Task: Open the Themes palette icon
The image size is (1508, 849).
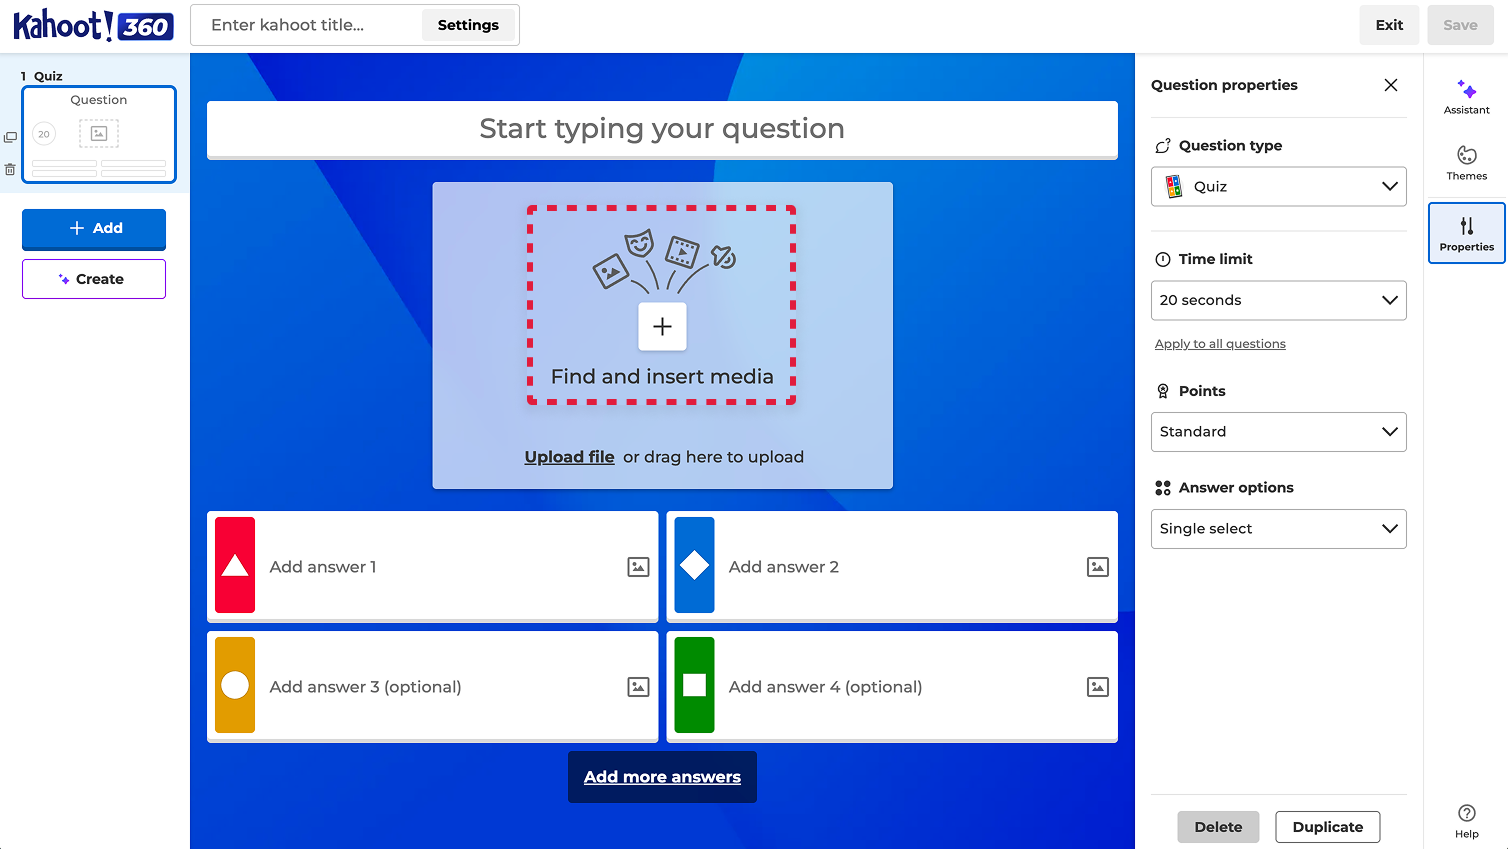Action: tap(1466, 155)
